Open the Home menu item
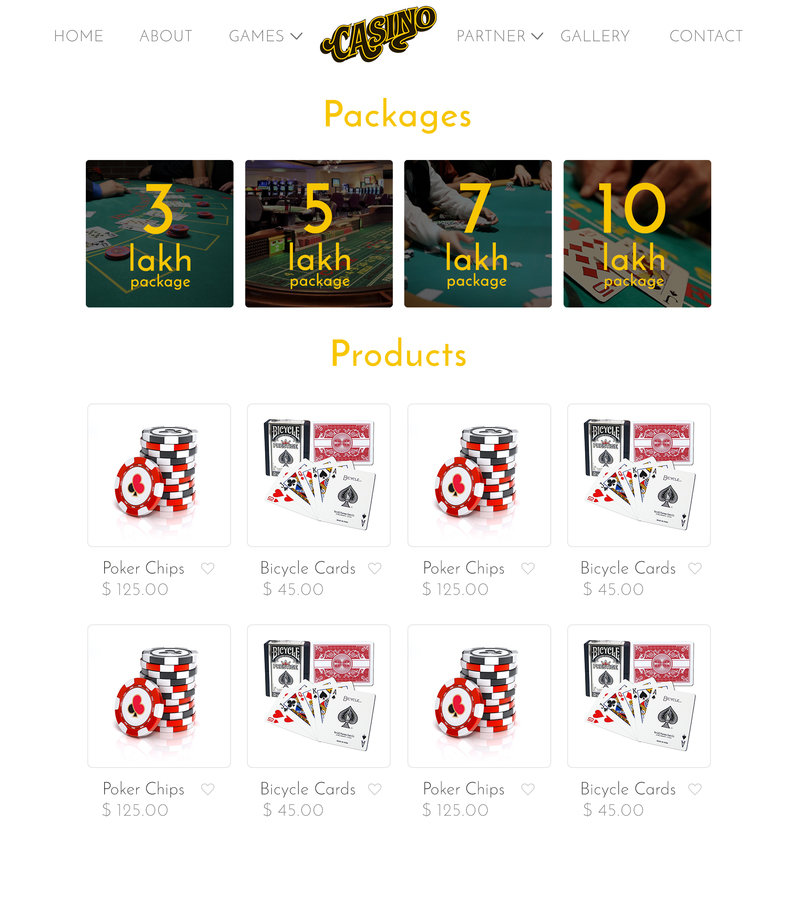Image resolution: width=800 pixels, height=900 pixels. [x=79, y=36]
